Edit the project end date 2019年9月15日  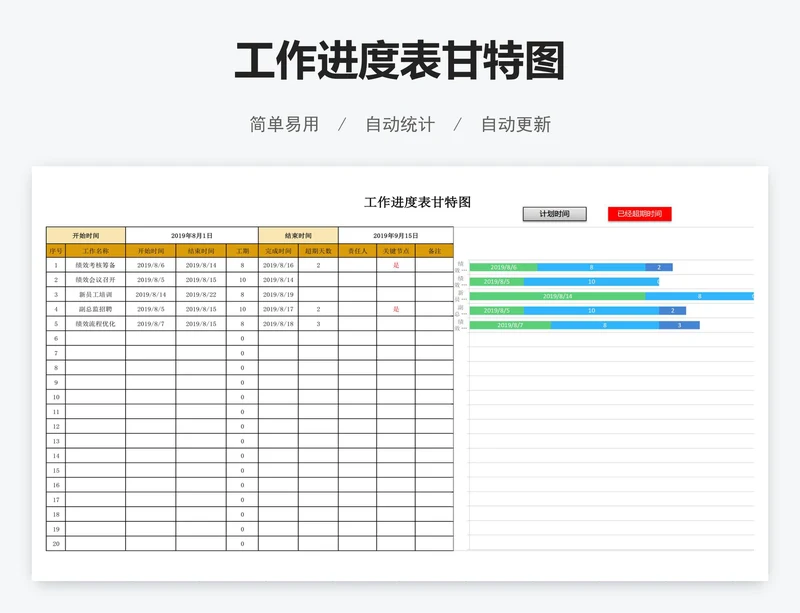[395, 235]
